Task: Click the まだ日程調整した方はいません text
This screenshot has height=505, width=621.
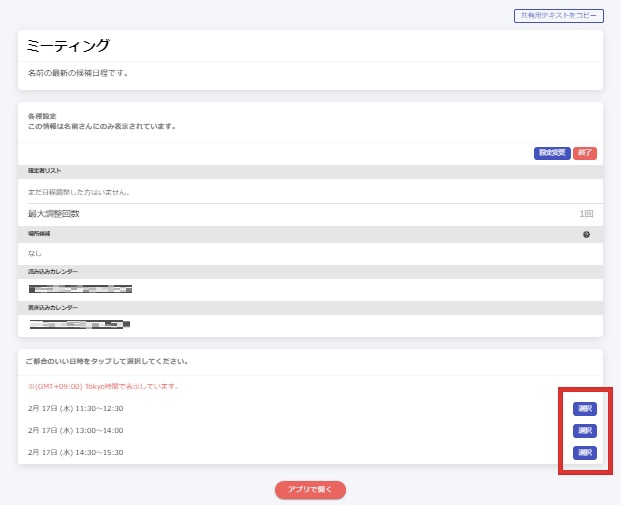Action: pyautogui.click(x=79, y=192)
